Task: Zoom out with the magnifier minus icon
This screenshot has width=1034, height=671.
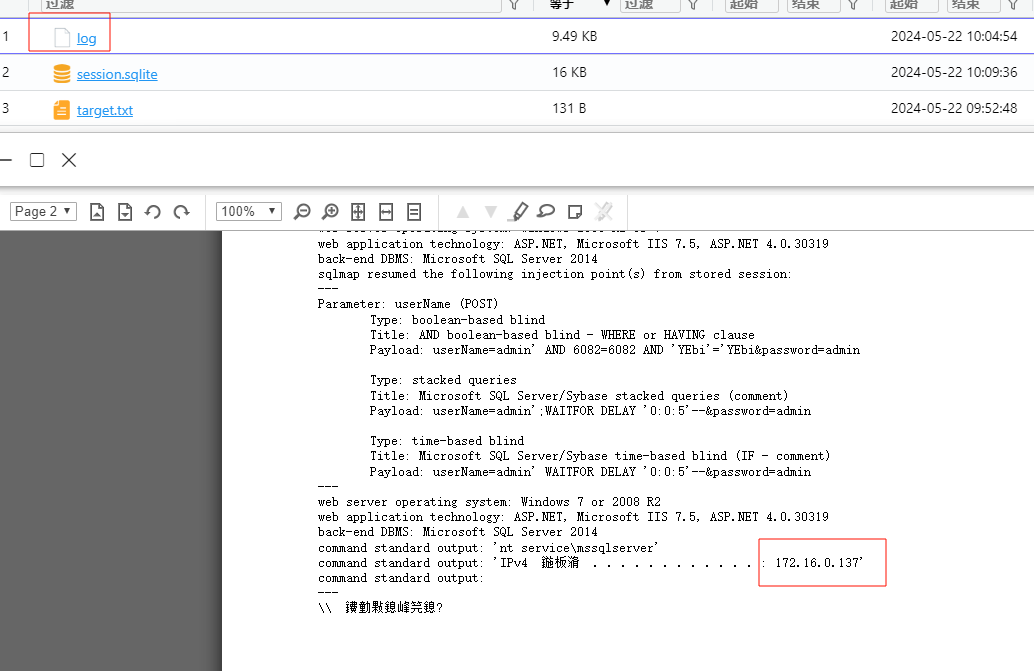Action: coord(302,212)
